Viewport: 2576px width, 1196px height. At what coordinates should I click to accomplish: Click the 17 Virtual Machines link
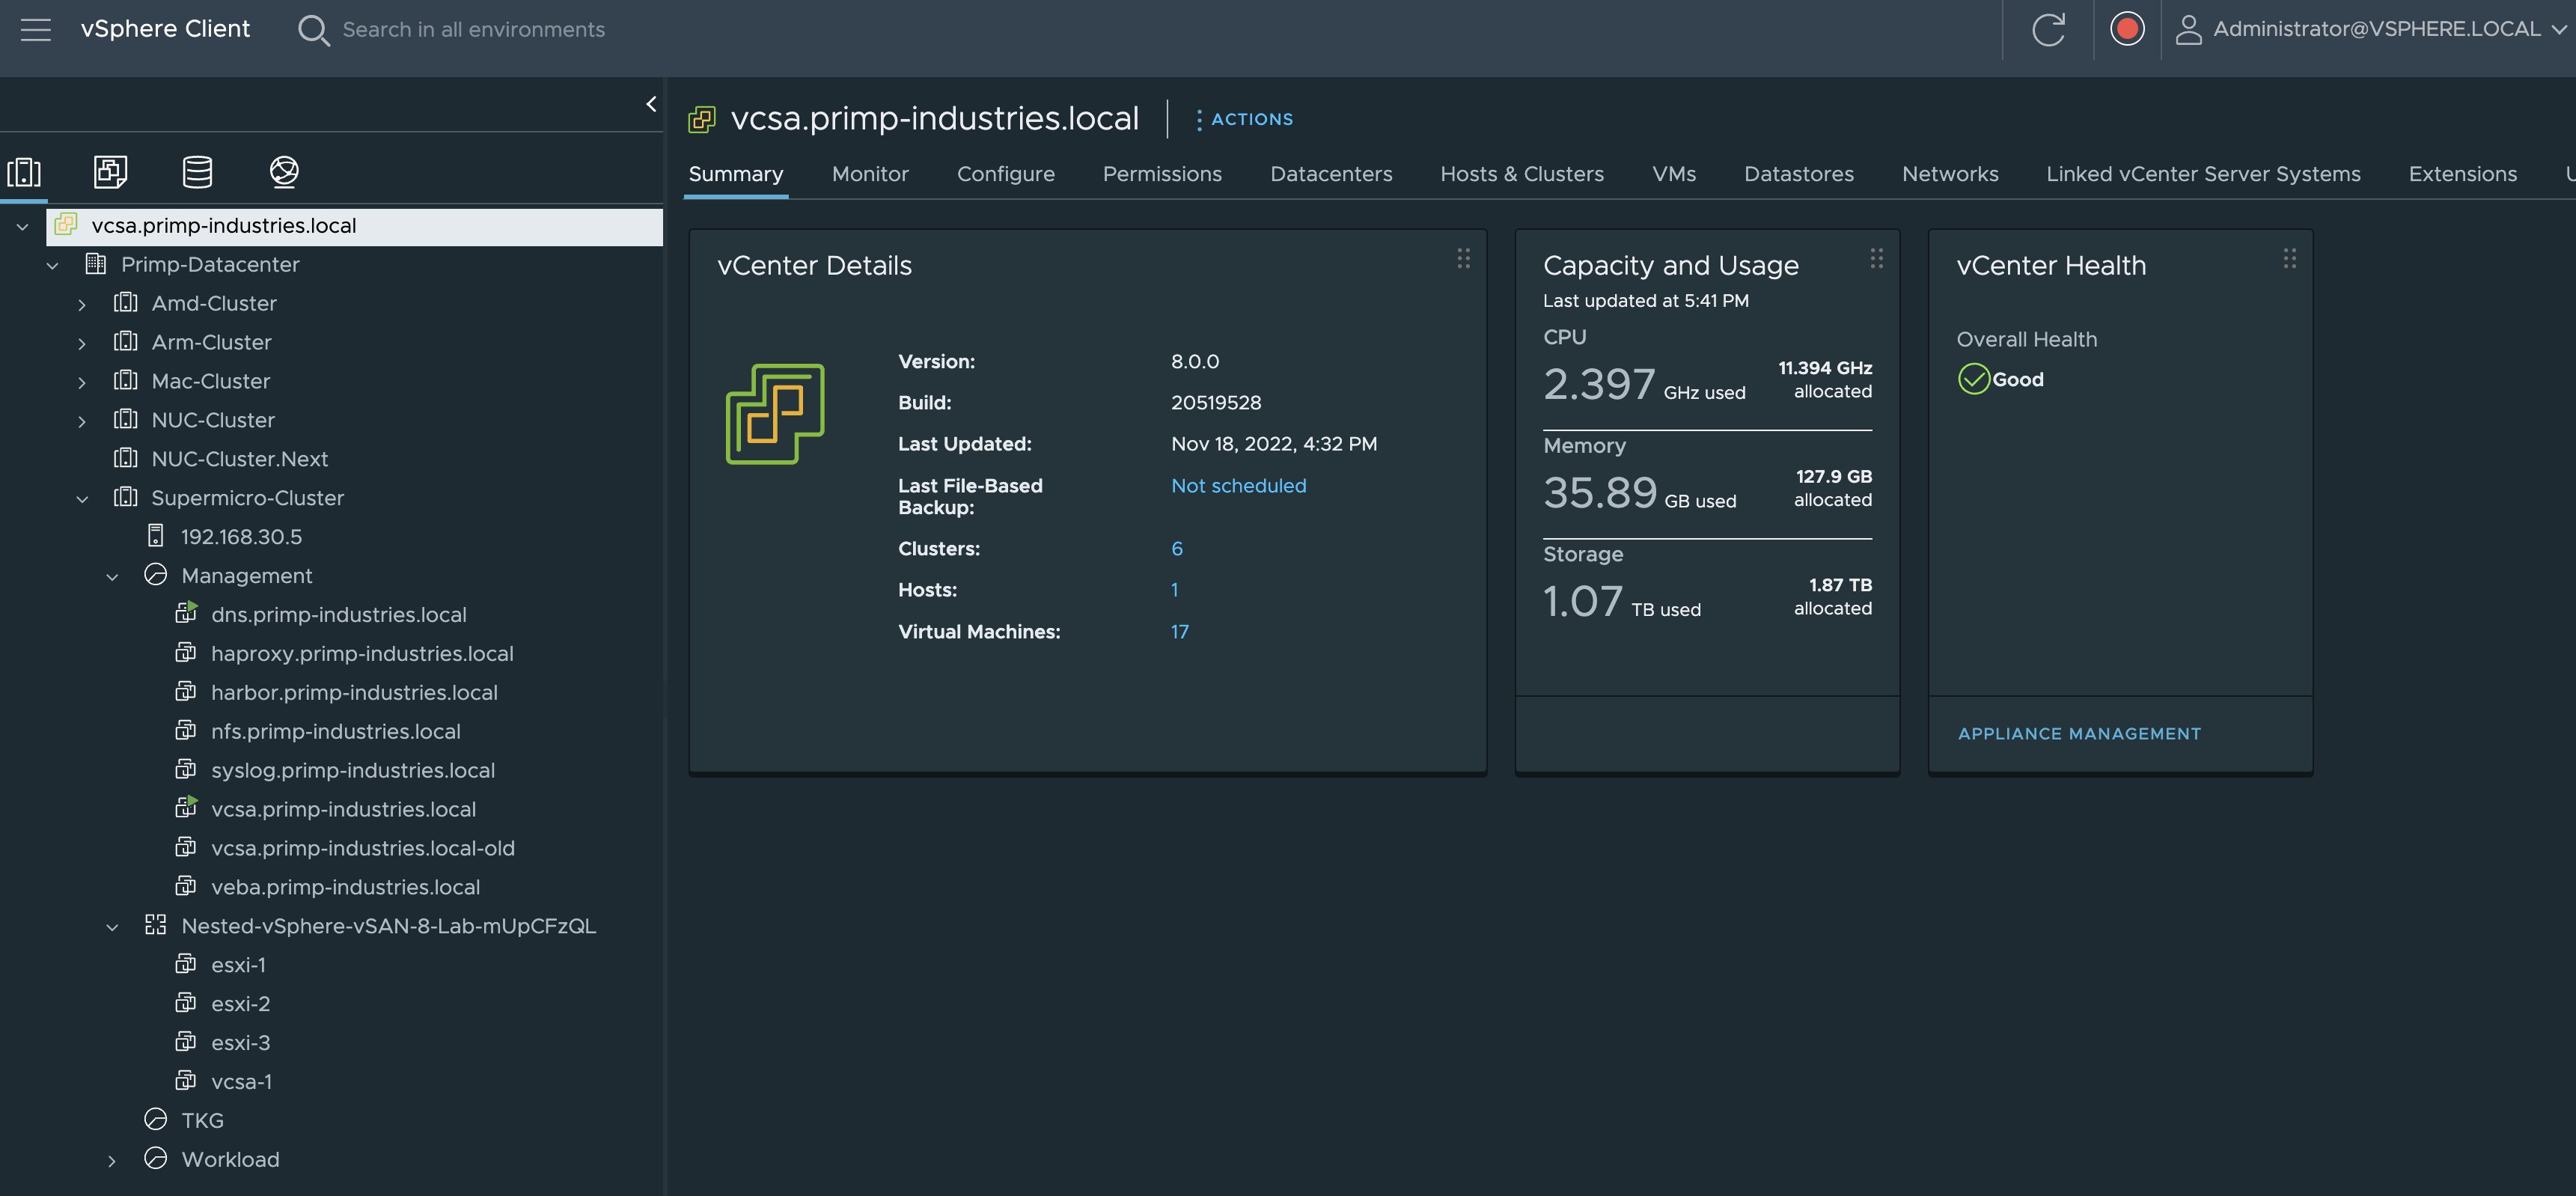[x=1180, y=631]
